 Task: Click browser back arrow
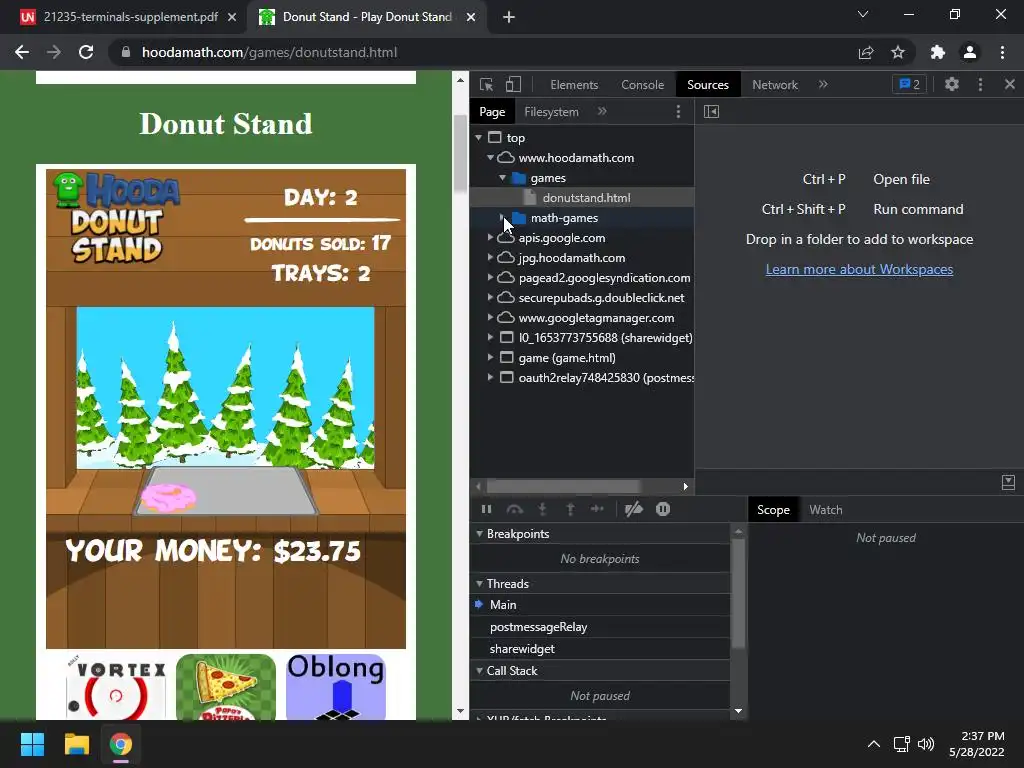pos(22,52)
